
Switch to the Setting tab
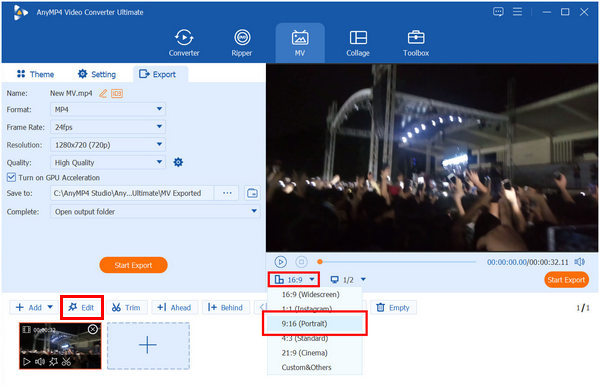coord(97,74)
